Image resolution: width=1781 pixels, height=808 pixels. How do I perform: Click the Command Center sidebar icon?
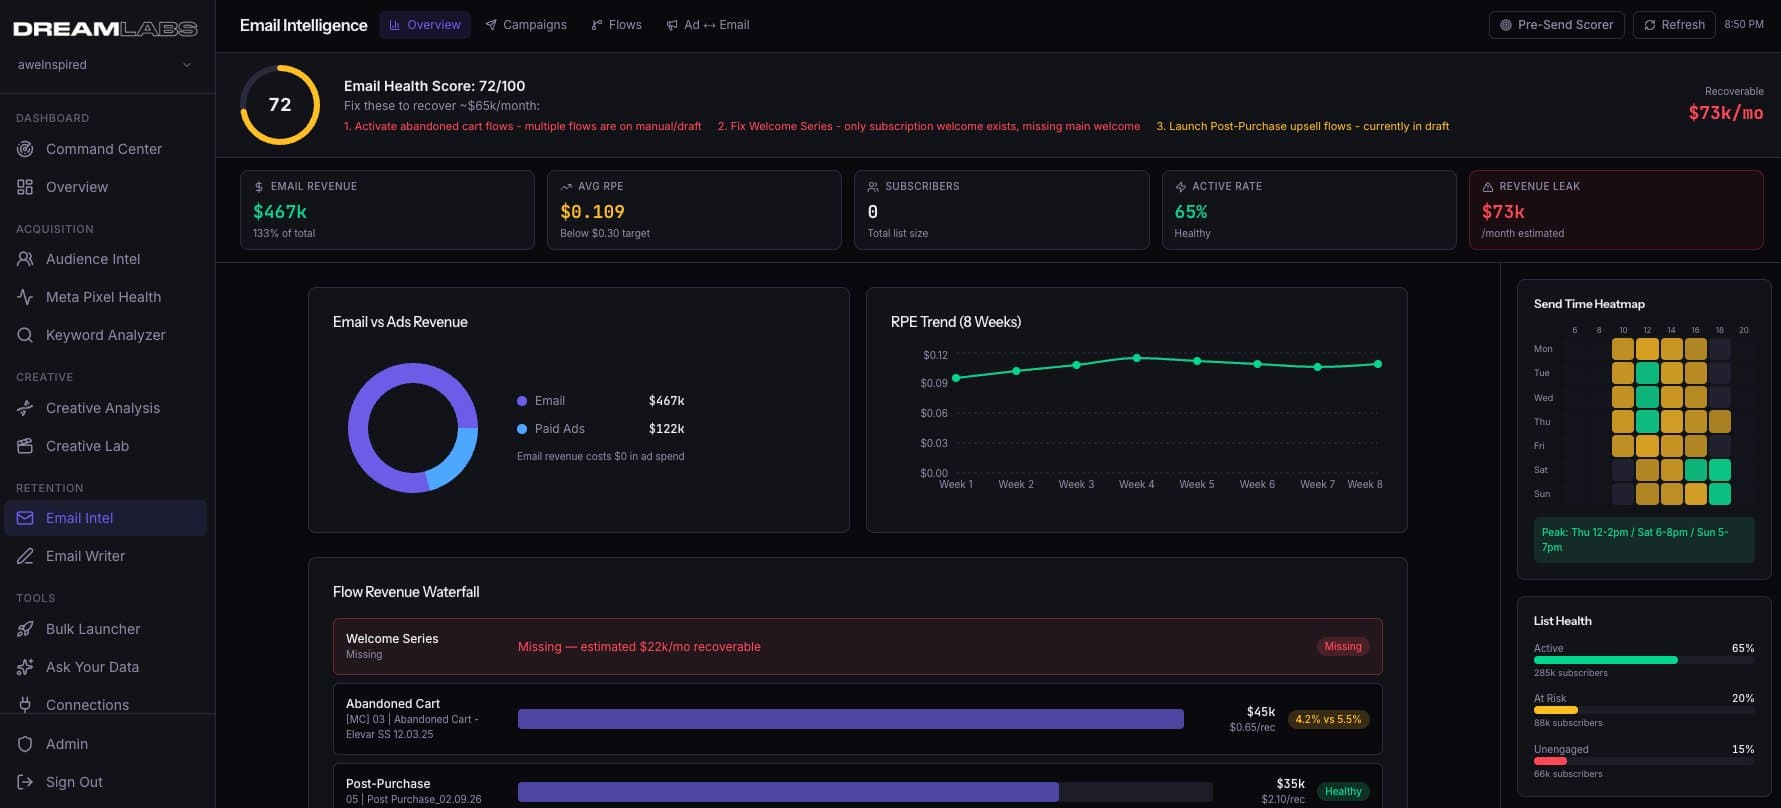pyautogui.click(x=25, y=149)
